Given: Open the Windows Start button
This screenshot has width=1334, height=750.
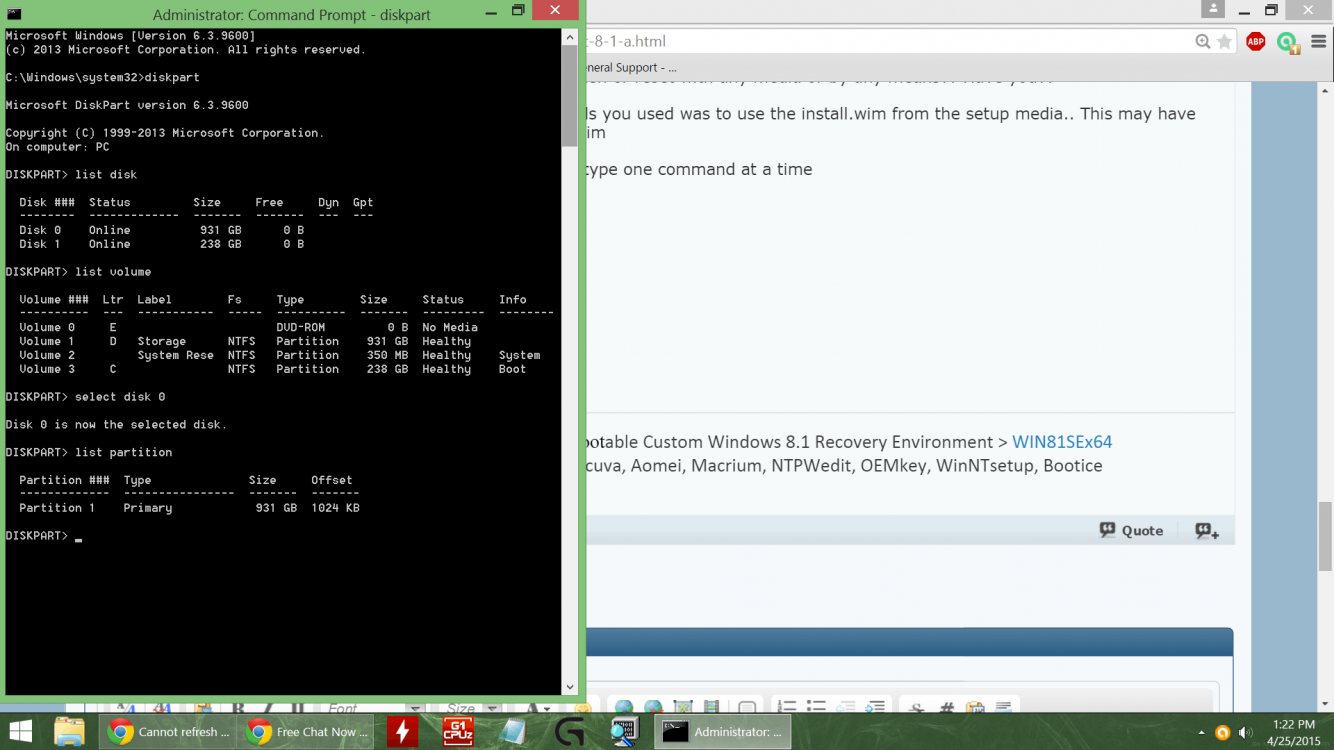Looking at the screenshot, I should click(x=20, y=732).
